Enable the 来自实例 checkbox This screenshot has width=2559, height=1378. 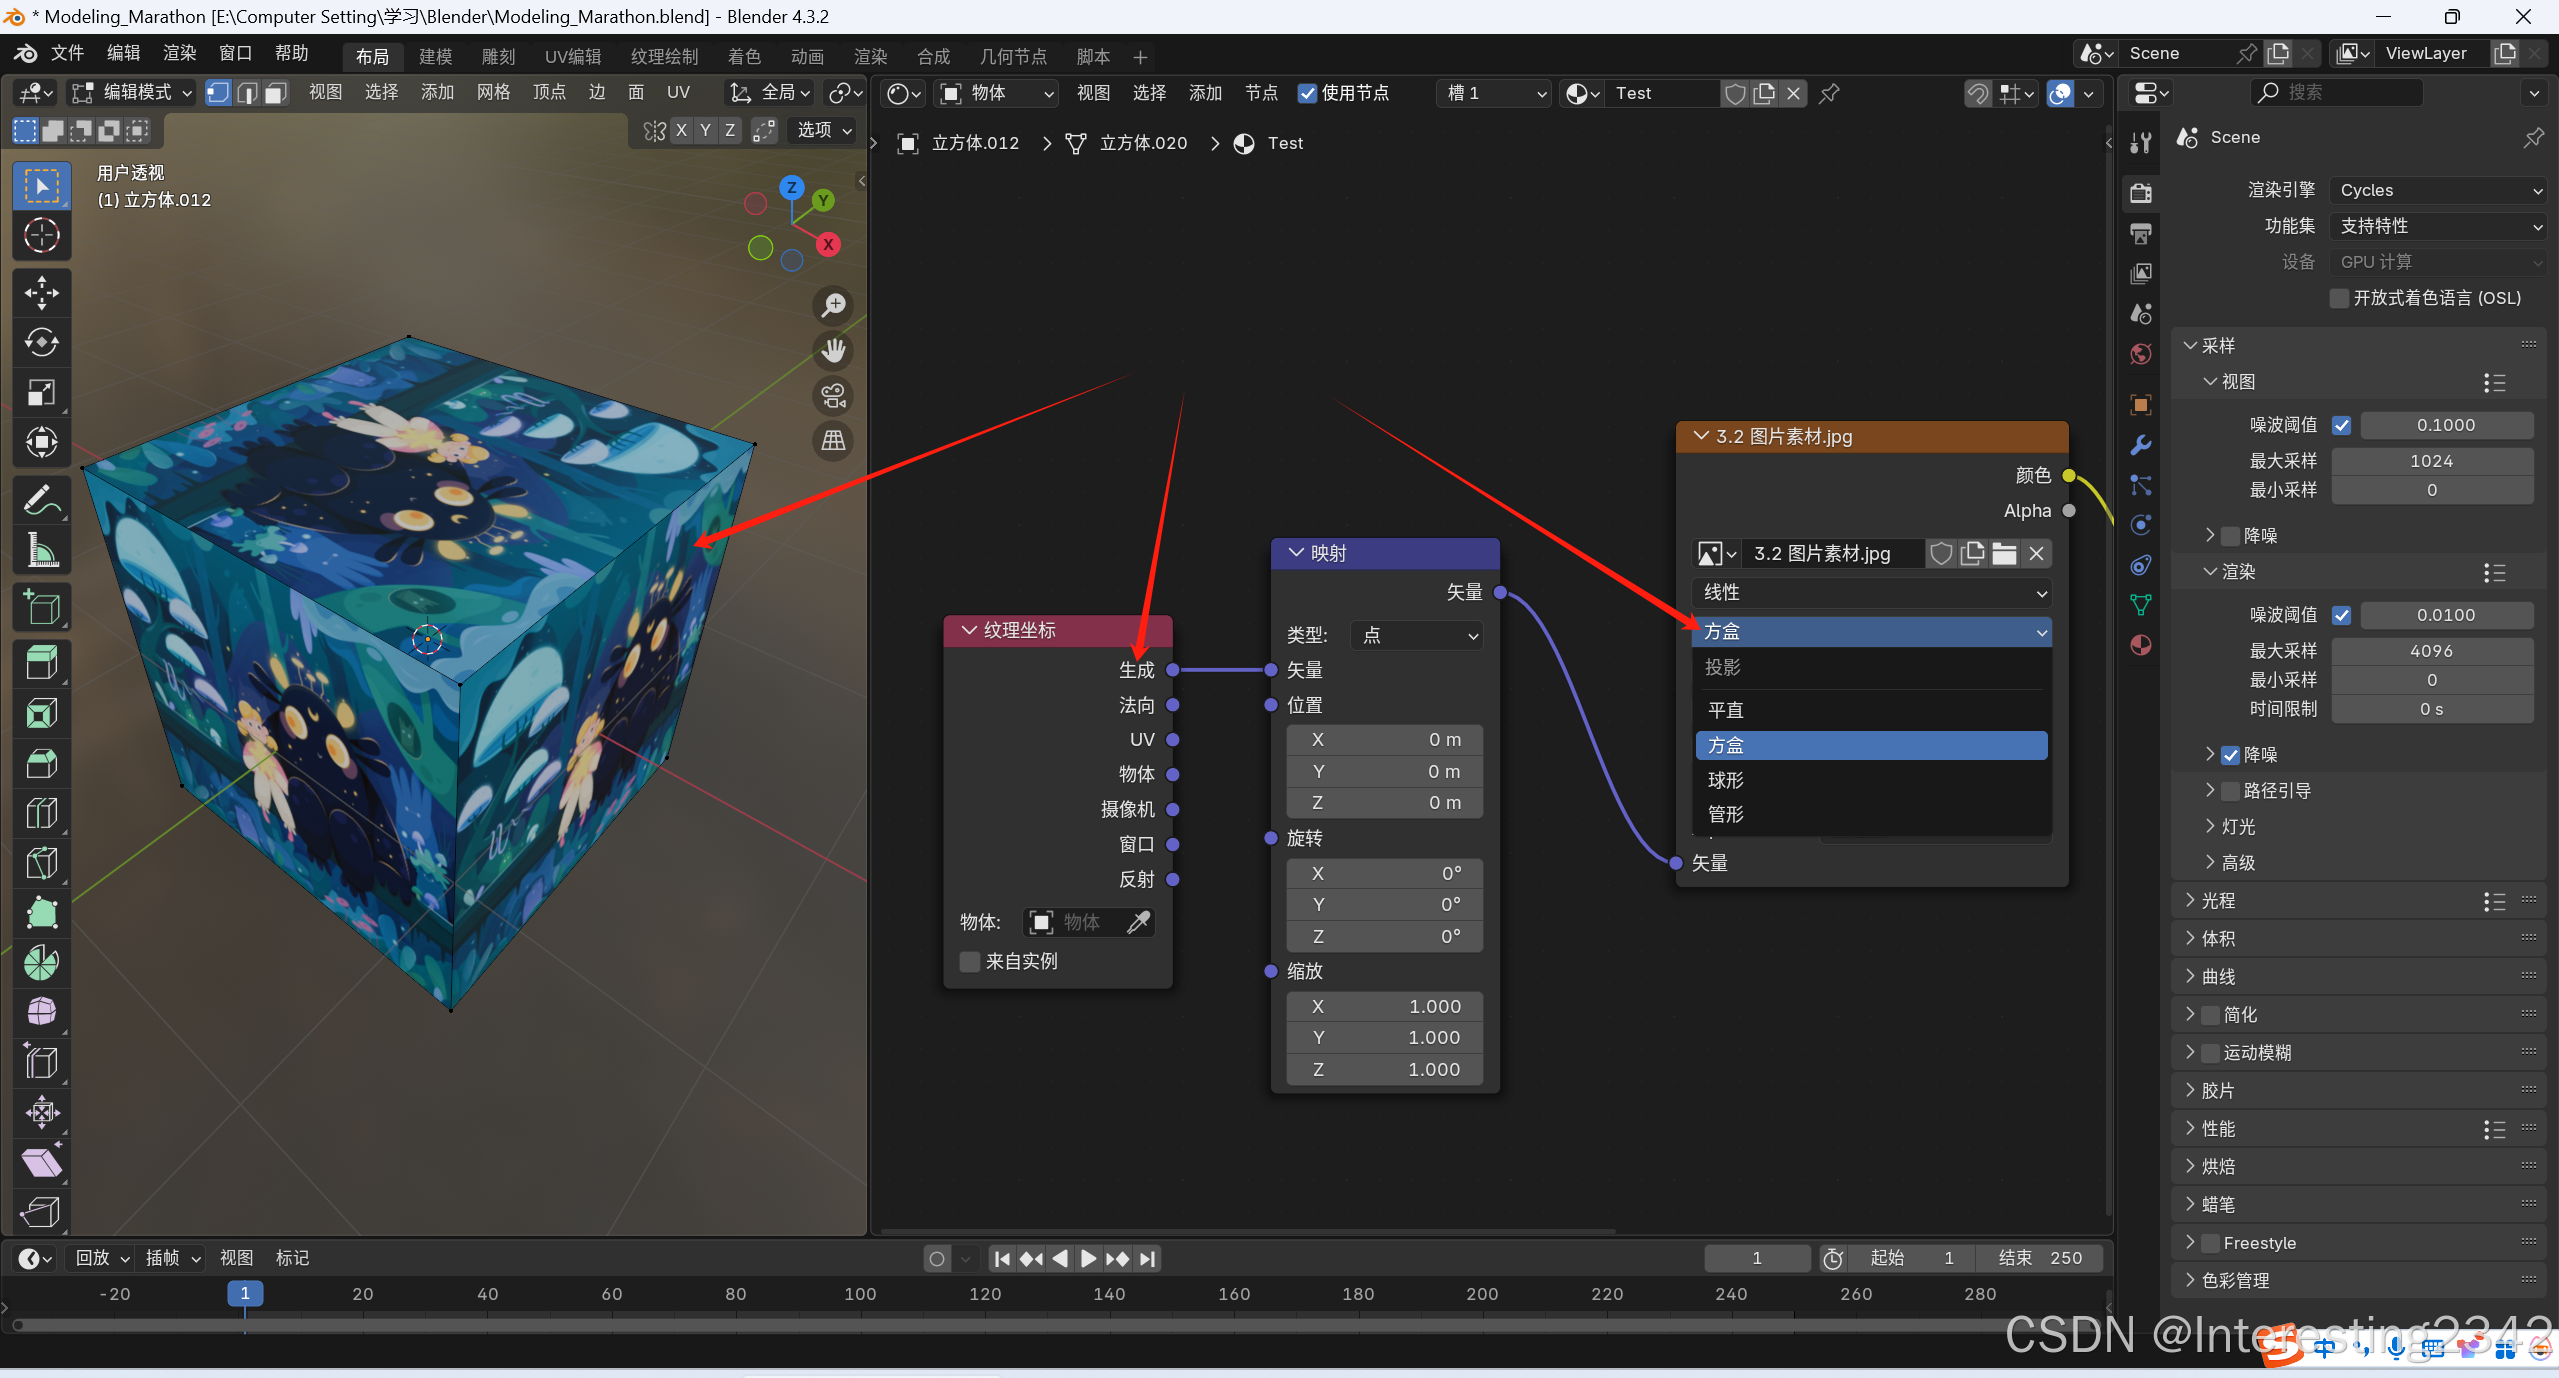[969, 961]
